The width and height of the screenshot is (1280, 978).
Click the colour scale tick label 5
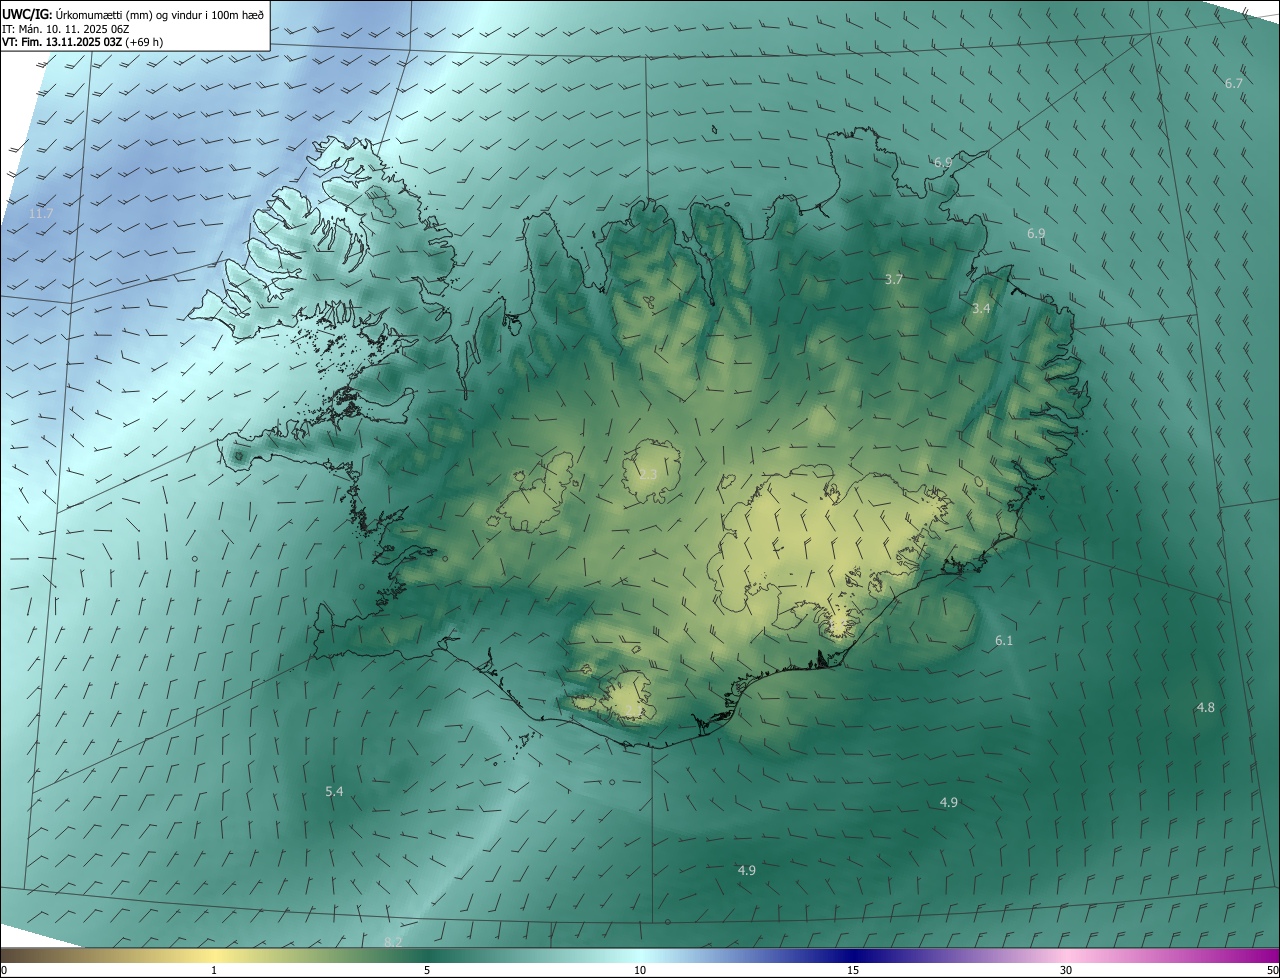427,970
